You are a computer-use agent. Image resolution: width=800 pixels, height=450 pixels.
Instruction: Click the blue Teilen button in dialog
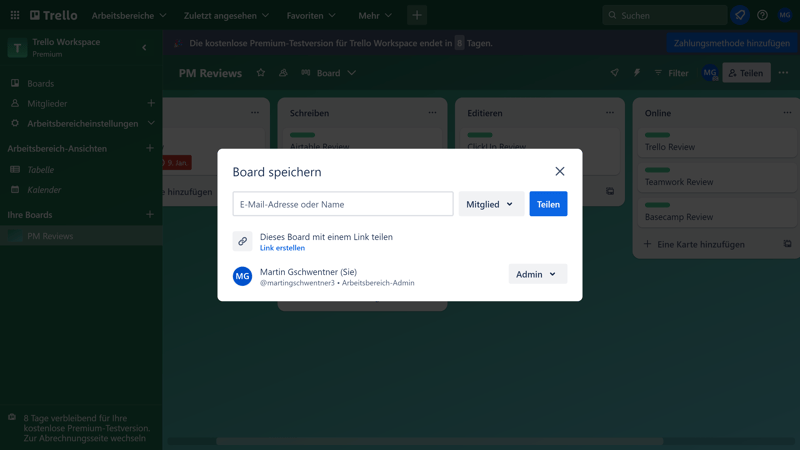tap(548, 204)
